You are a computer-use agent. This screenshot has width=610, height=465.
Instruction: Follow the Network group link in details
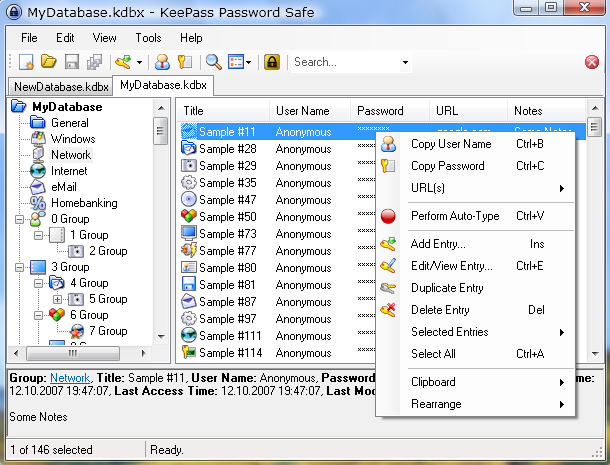[x=70, y=378]
